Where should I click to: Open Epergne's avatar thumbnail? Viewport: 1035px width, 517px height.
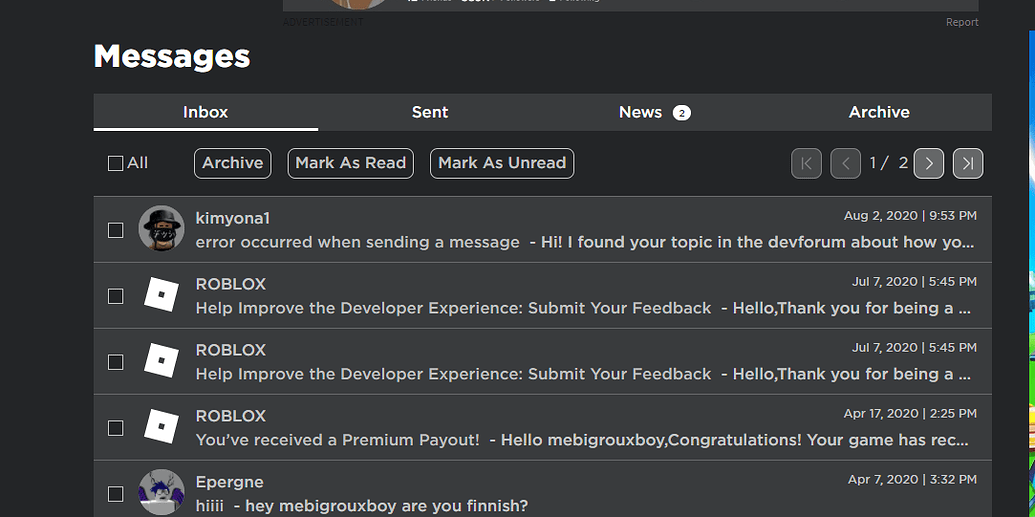coord(160,493)
